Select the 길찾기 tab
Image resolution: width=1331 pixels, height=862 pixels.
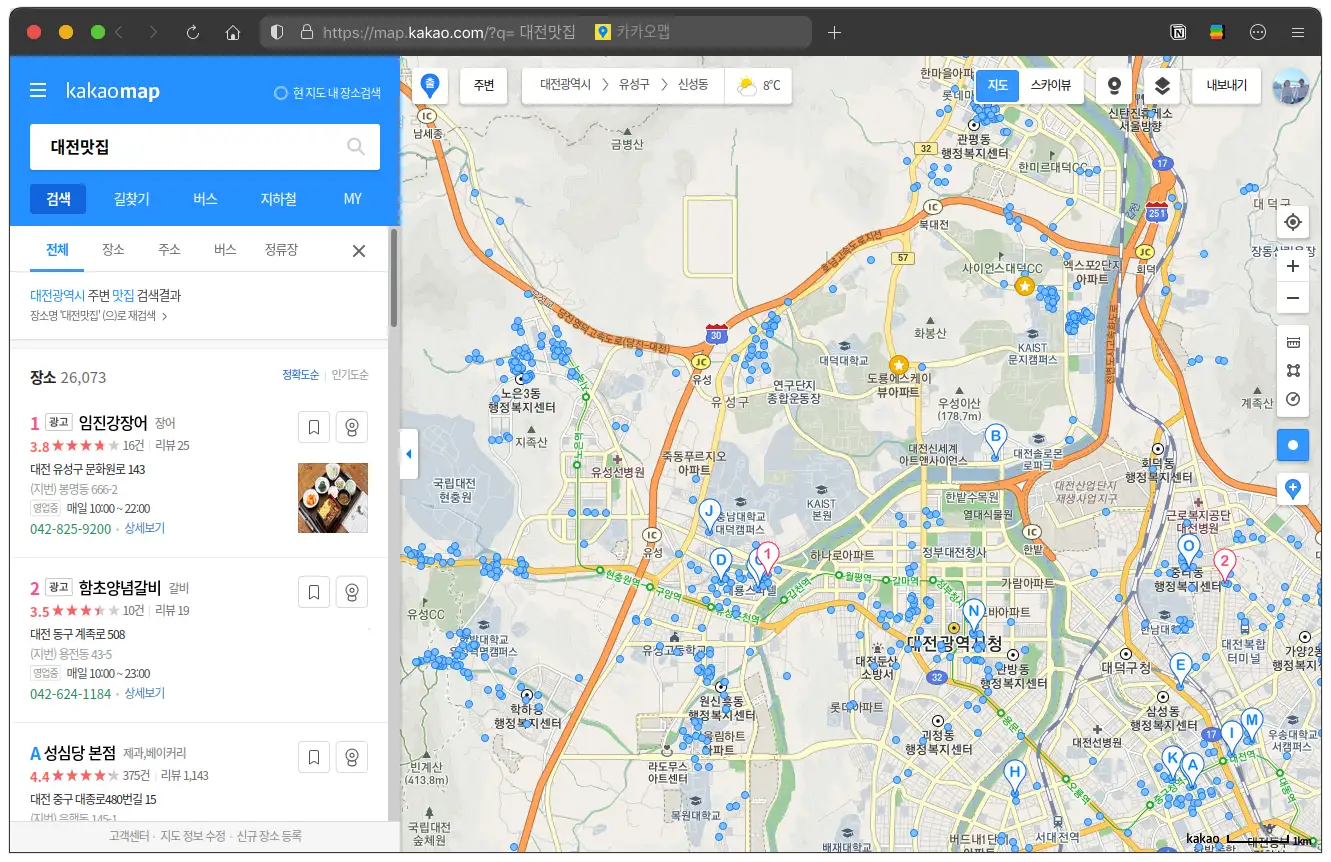tap(132, 199)
